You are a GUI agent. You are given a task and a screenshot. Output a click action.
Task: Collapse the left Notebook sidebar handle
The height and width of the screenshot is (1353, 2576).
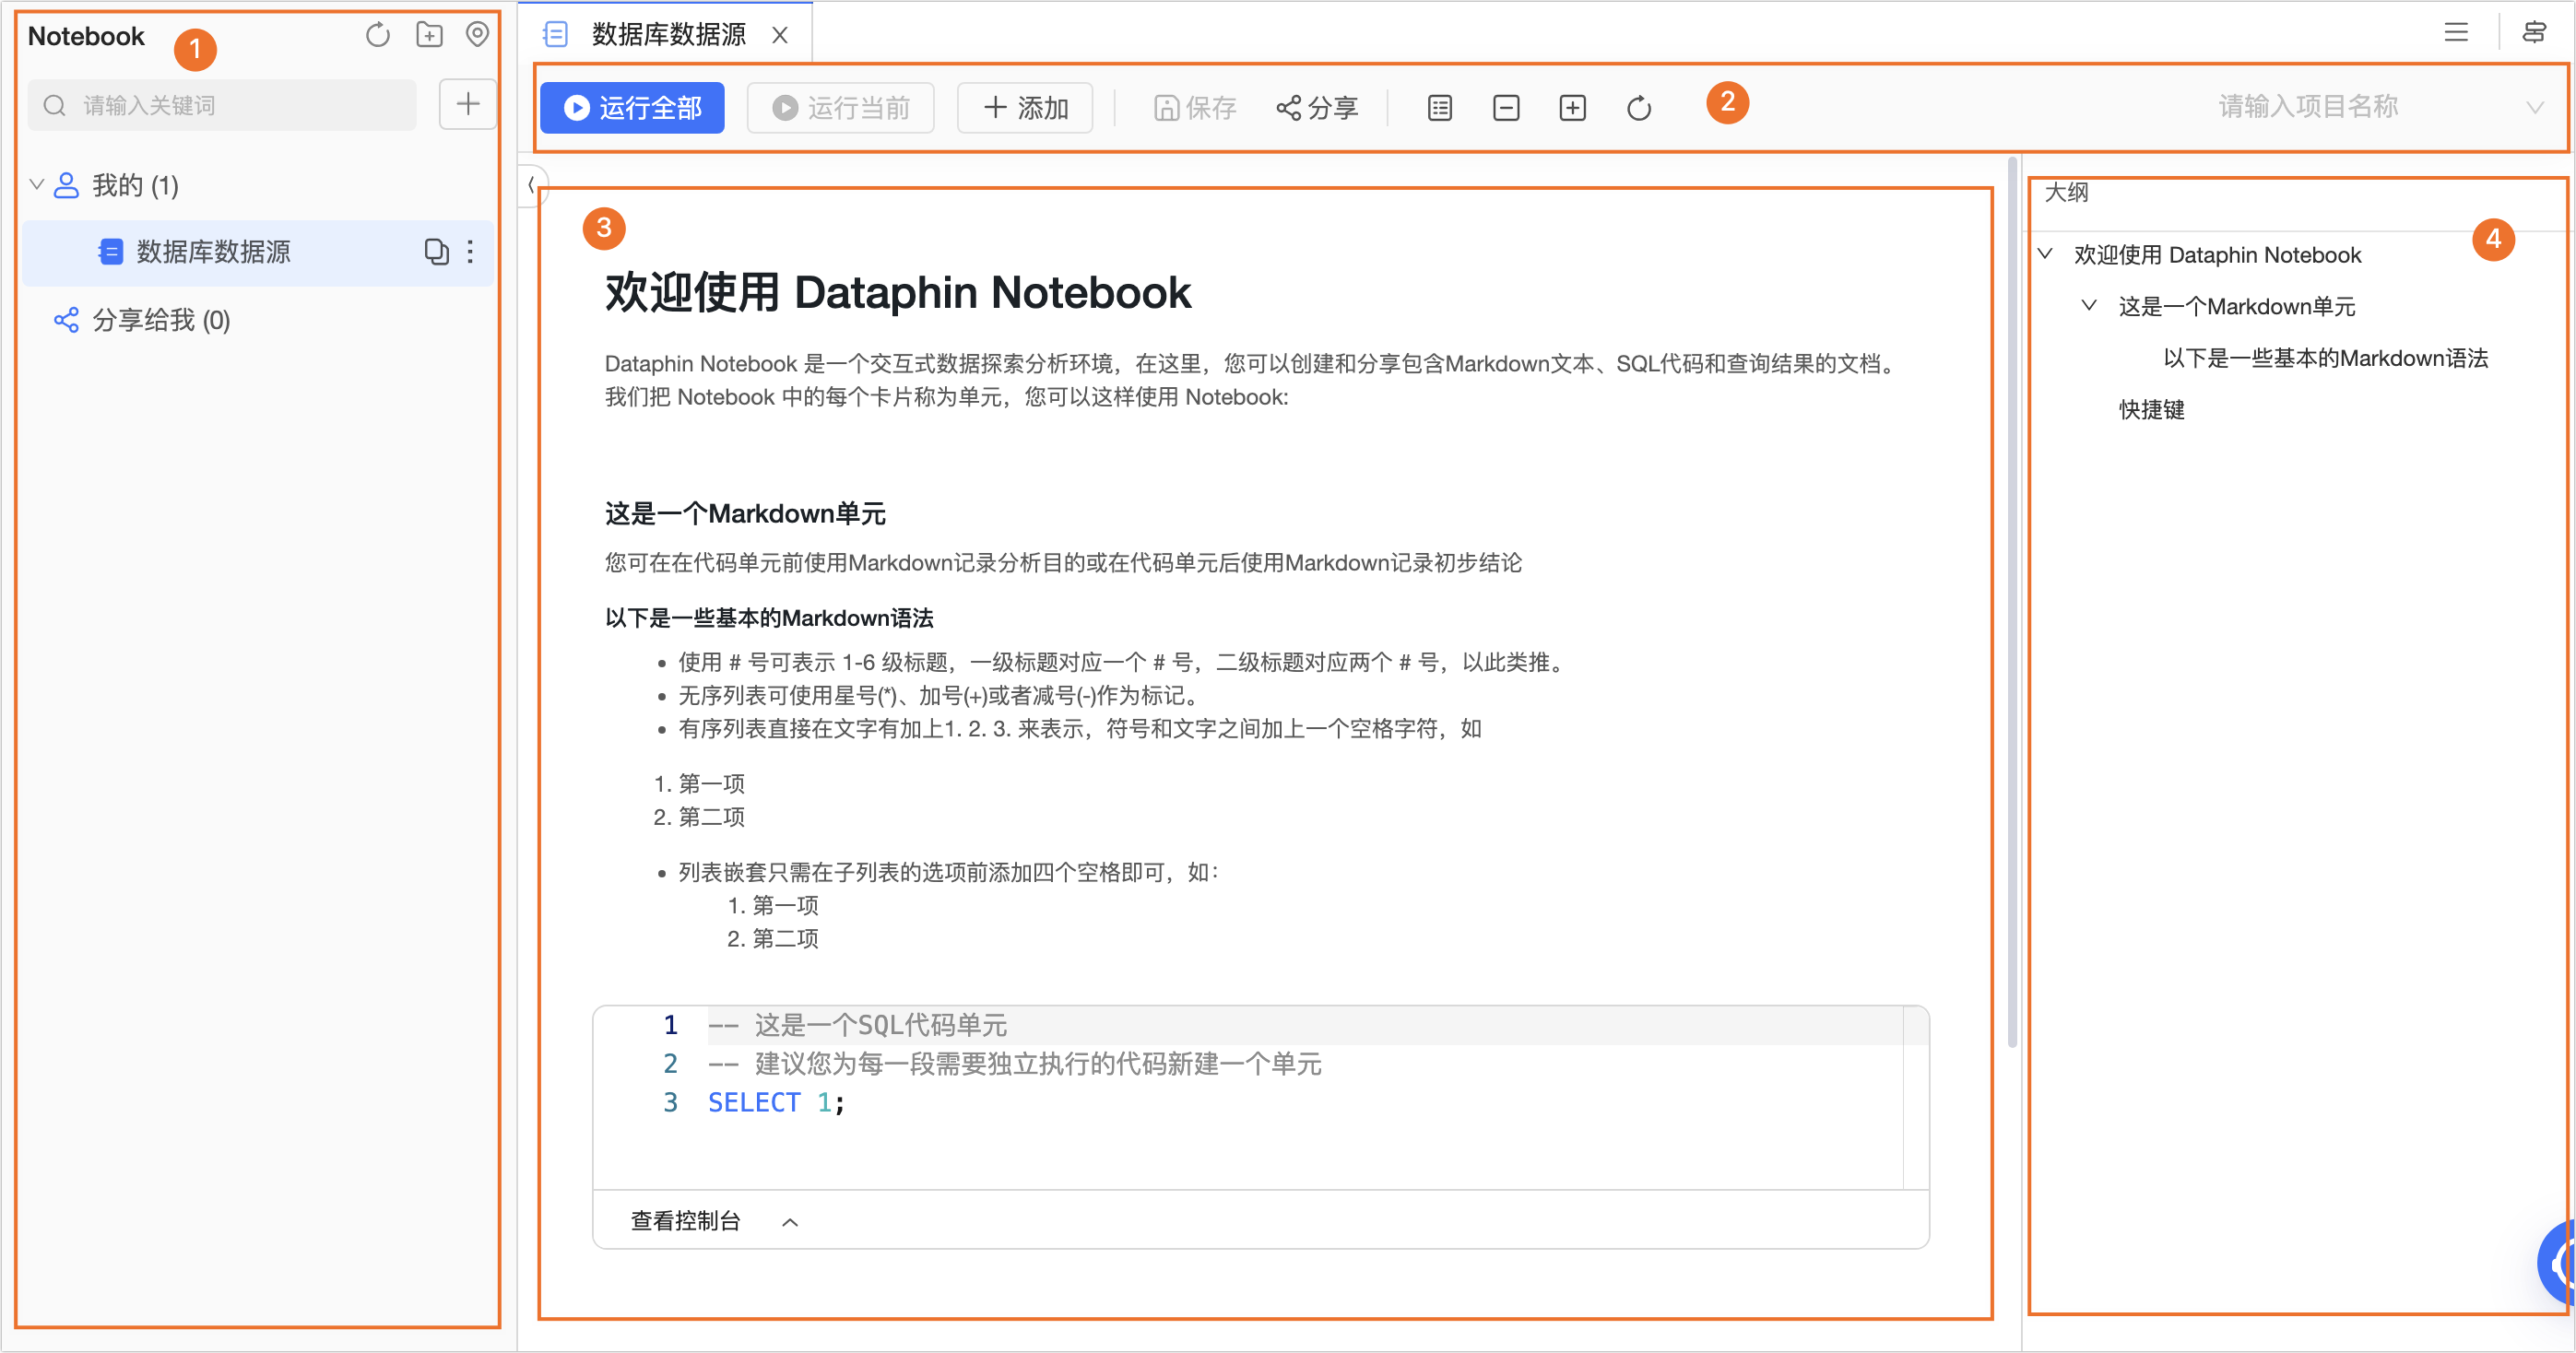click(x=531, y=185)
